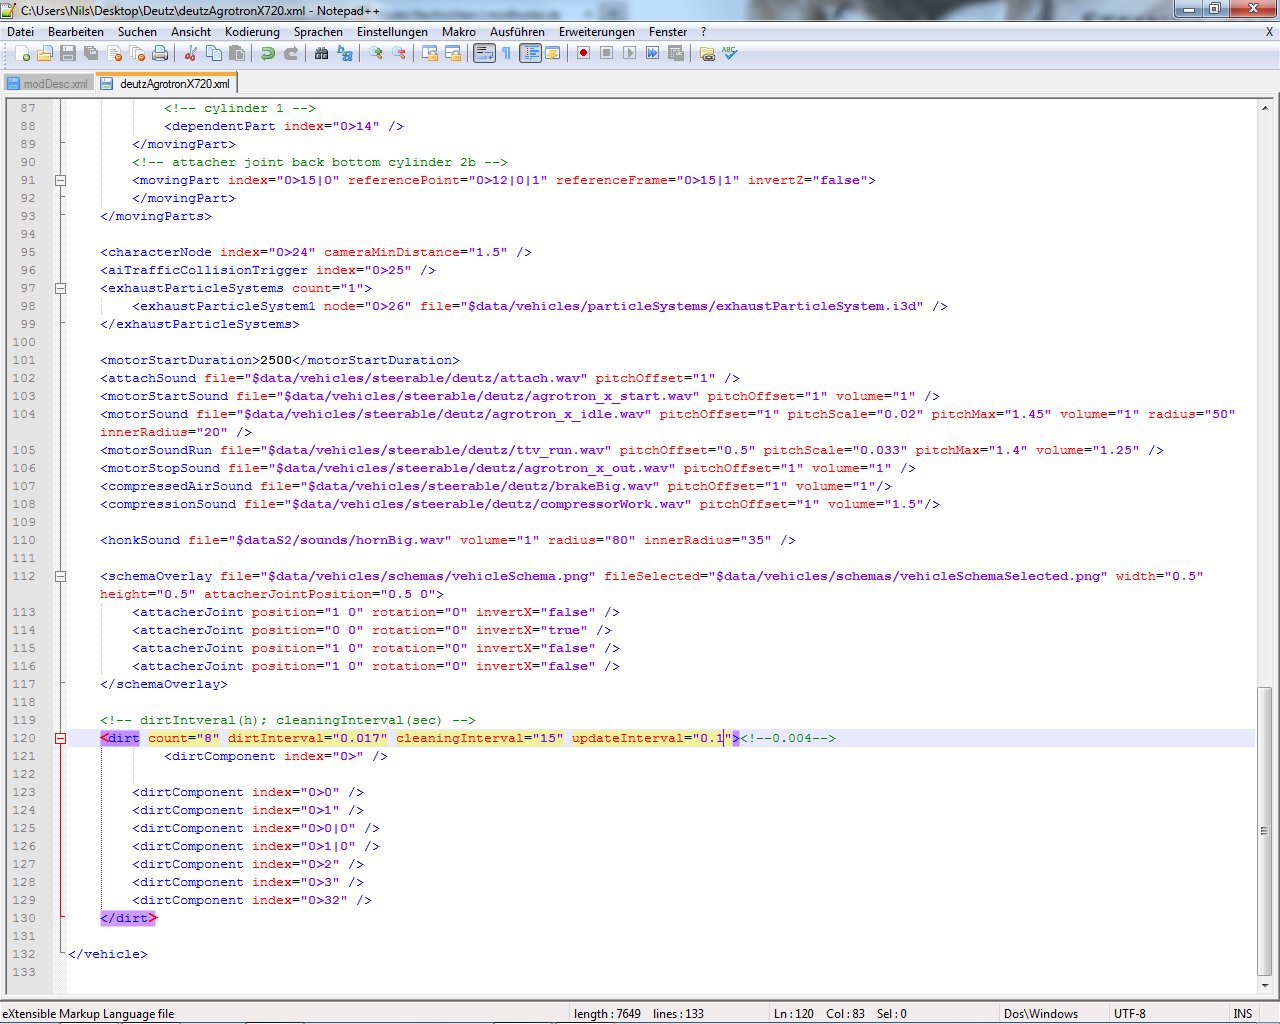Click line number 132 in the margin
Image resolution: width=1280 pixels, height=1024 pixels.
point(23,954)
